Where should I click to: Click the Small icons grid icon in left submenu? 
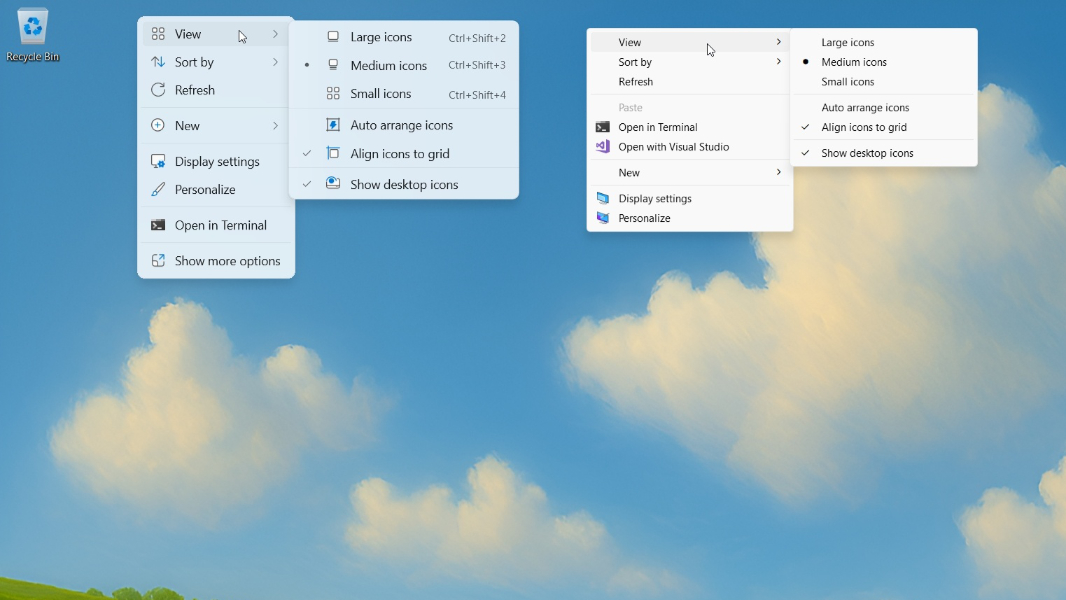(333, 94)
